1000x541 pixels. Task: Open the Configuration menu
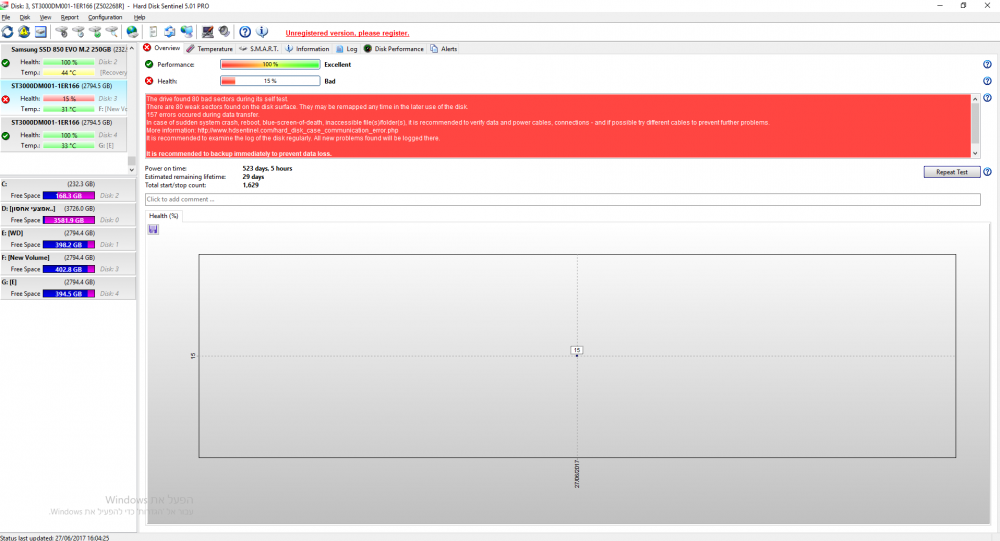coord(105,17)
